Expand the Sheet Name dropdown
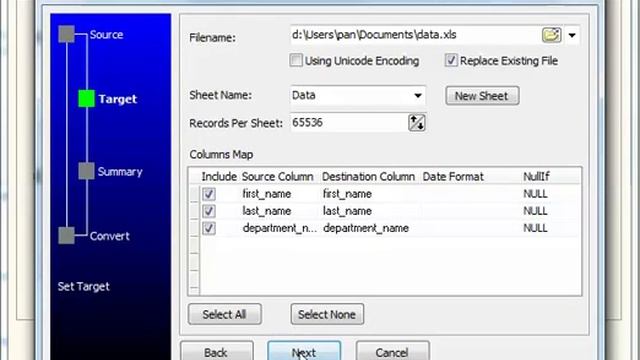The image size is (640, 360). tap(418, 96)
